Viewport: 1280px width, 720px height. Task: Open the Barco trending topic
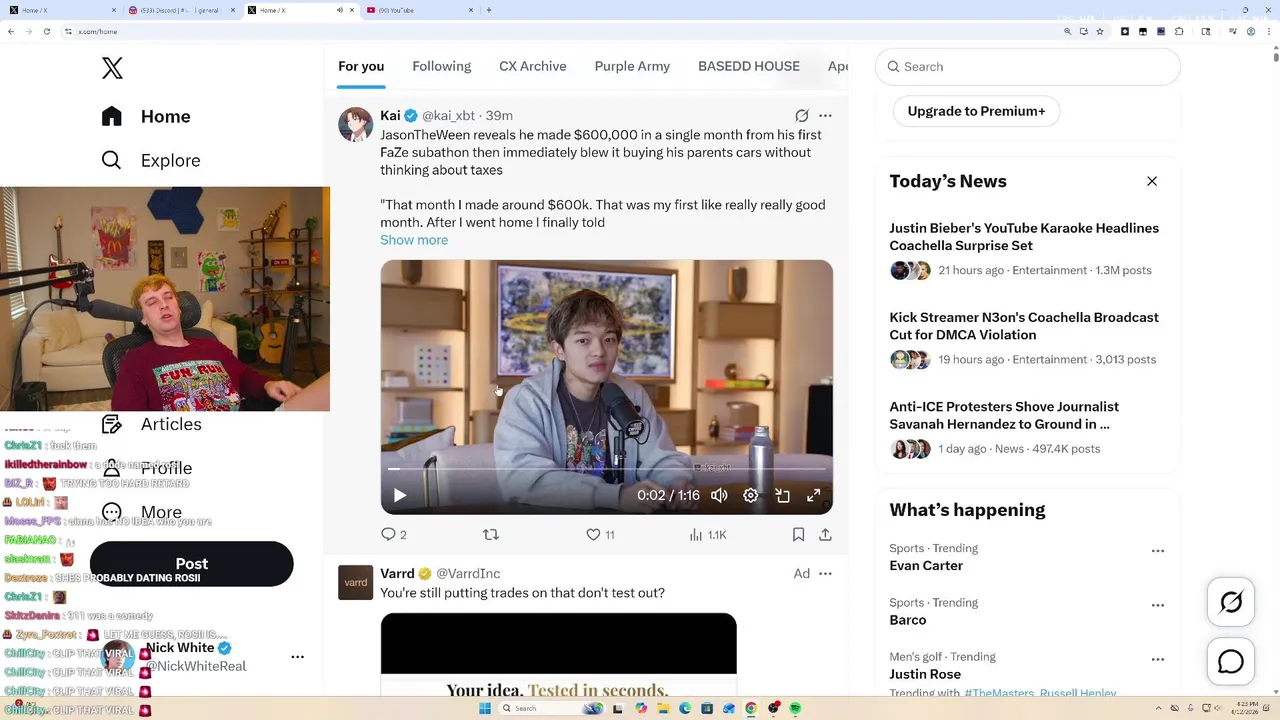coord(908,620)
